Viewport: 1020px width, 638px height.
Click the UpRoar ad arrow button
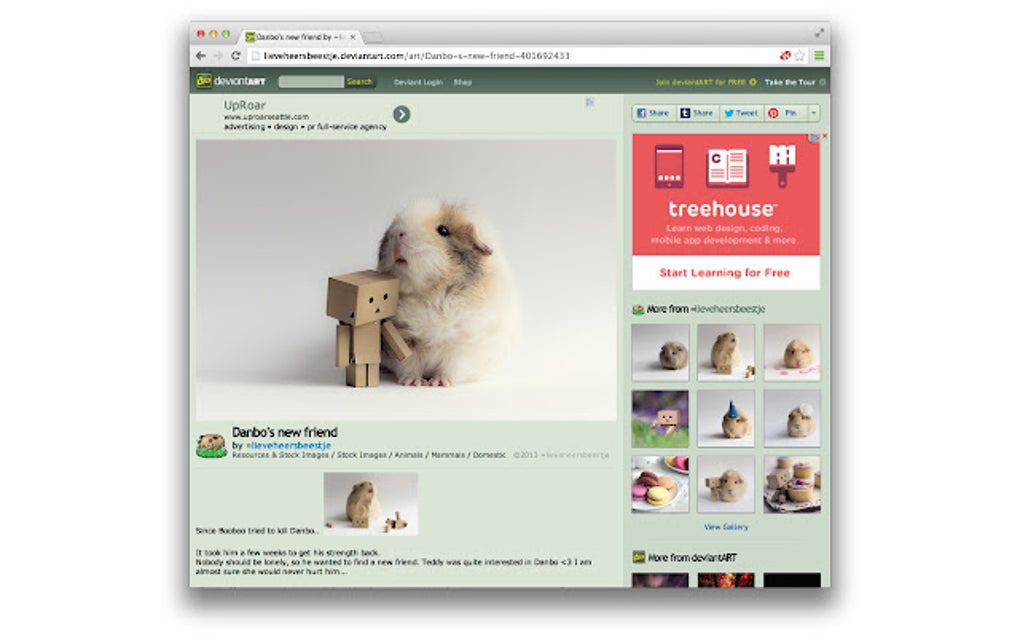pyautogui.click(x=401, y=114)
